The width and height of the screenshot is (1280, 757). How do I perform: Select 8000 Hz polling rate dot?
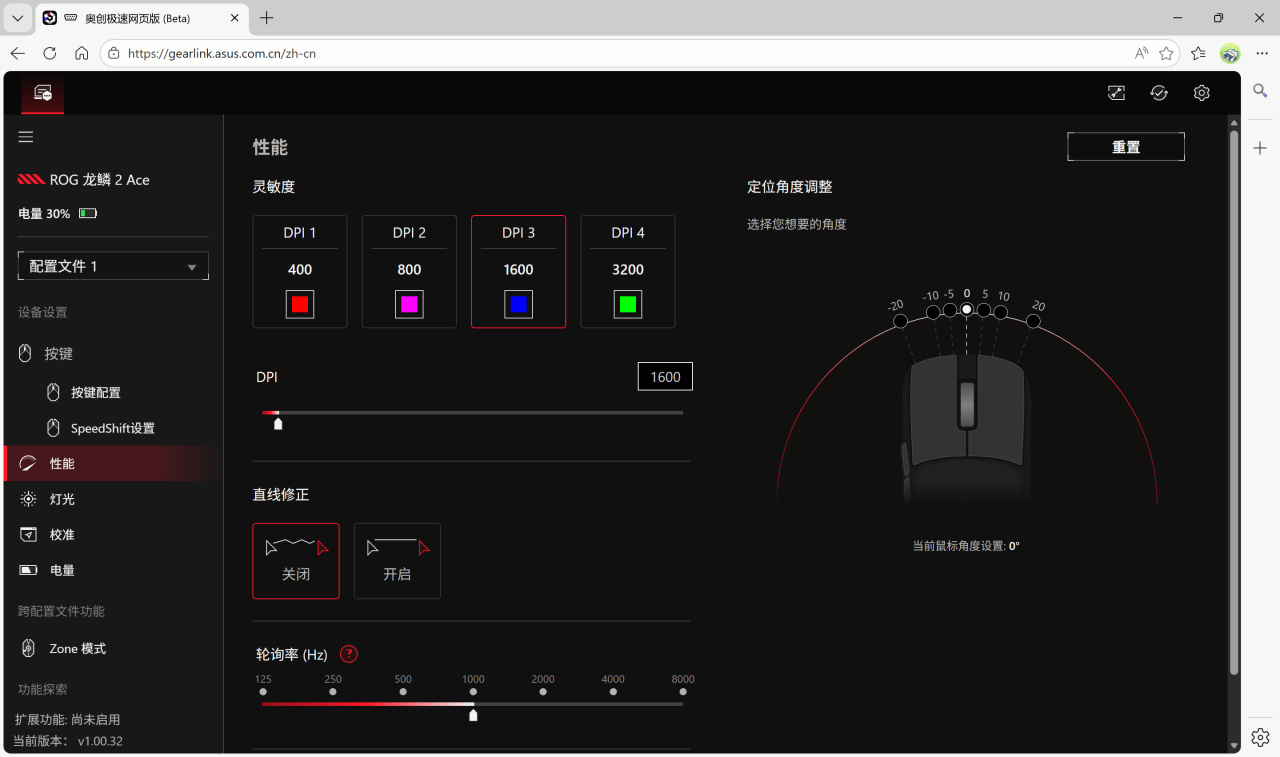683,691
